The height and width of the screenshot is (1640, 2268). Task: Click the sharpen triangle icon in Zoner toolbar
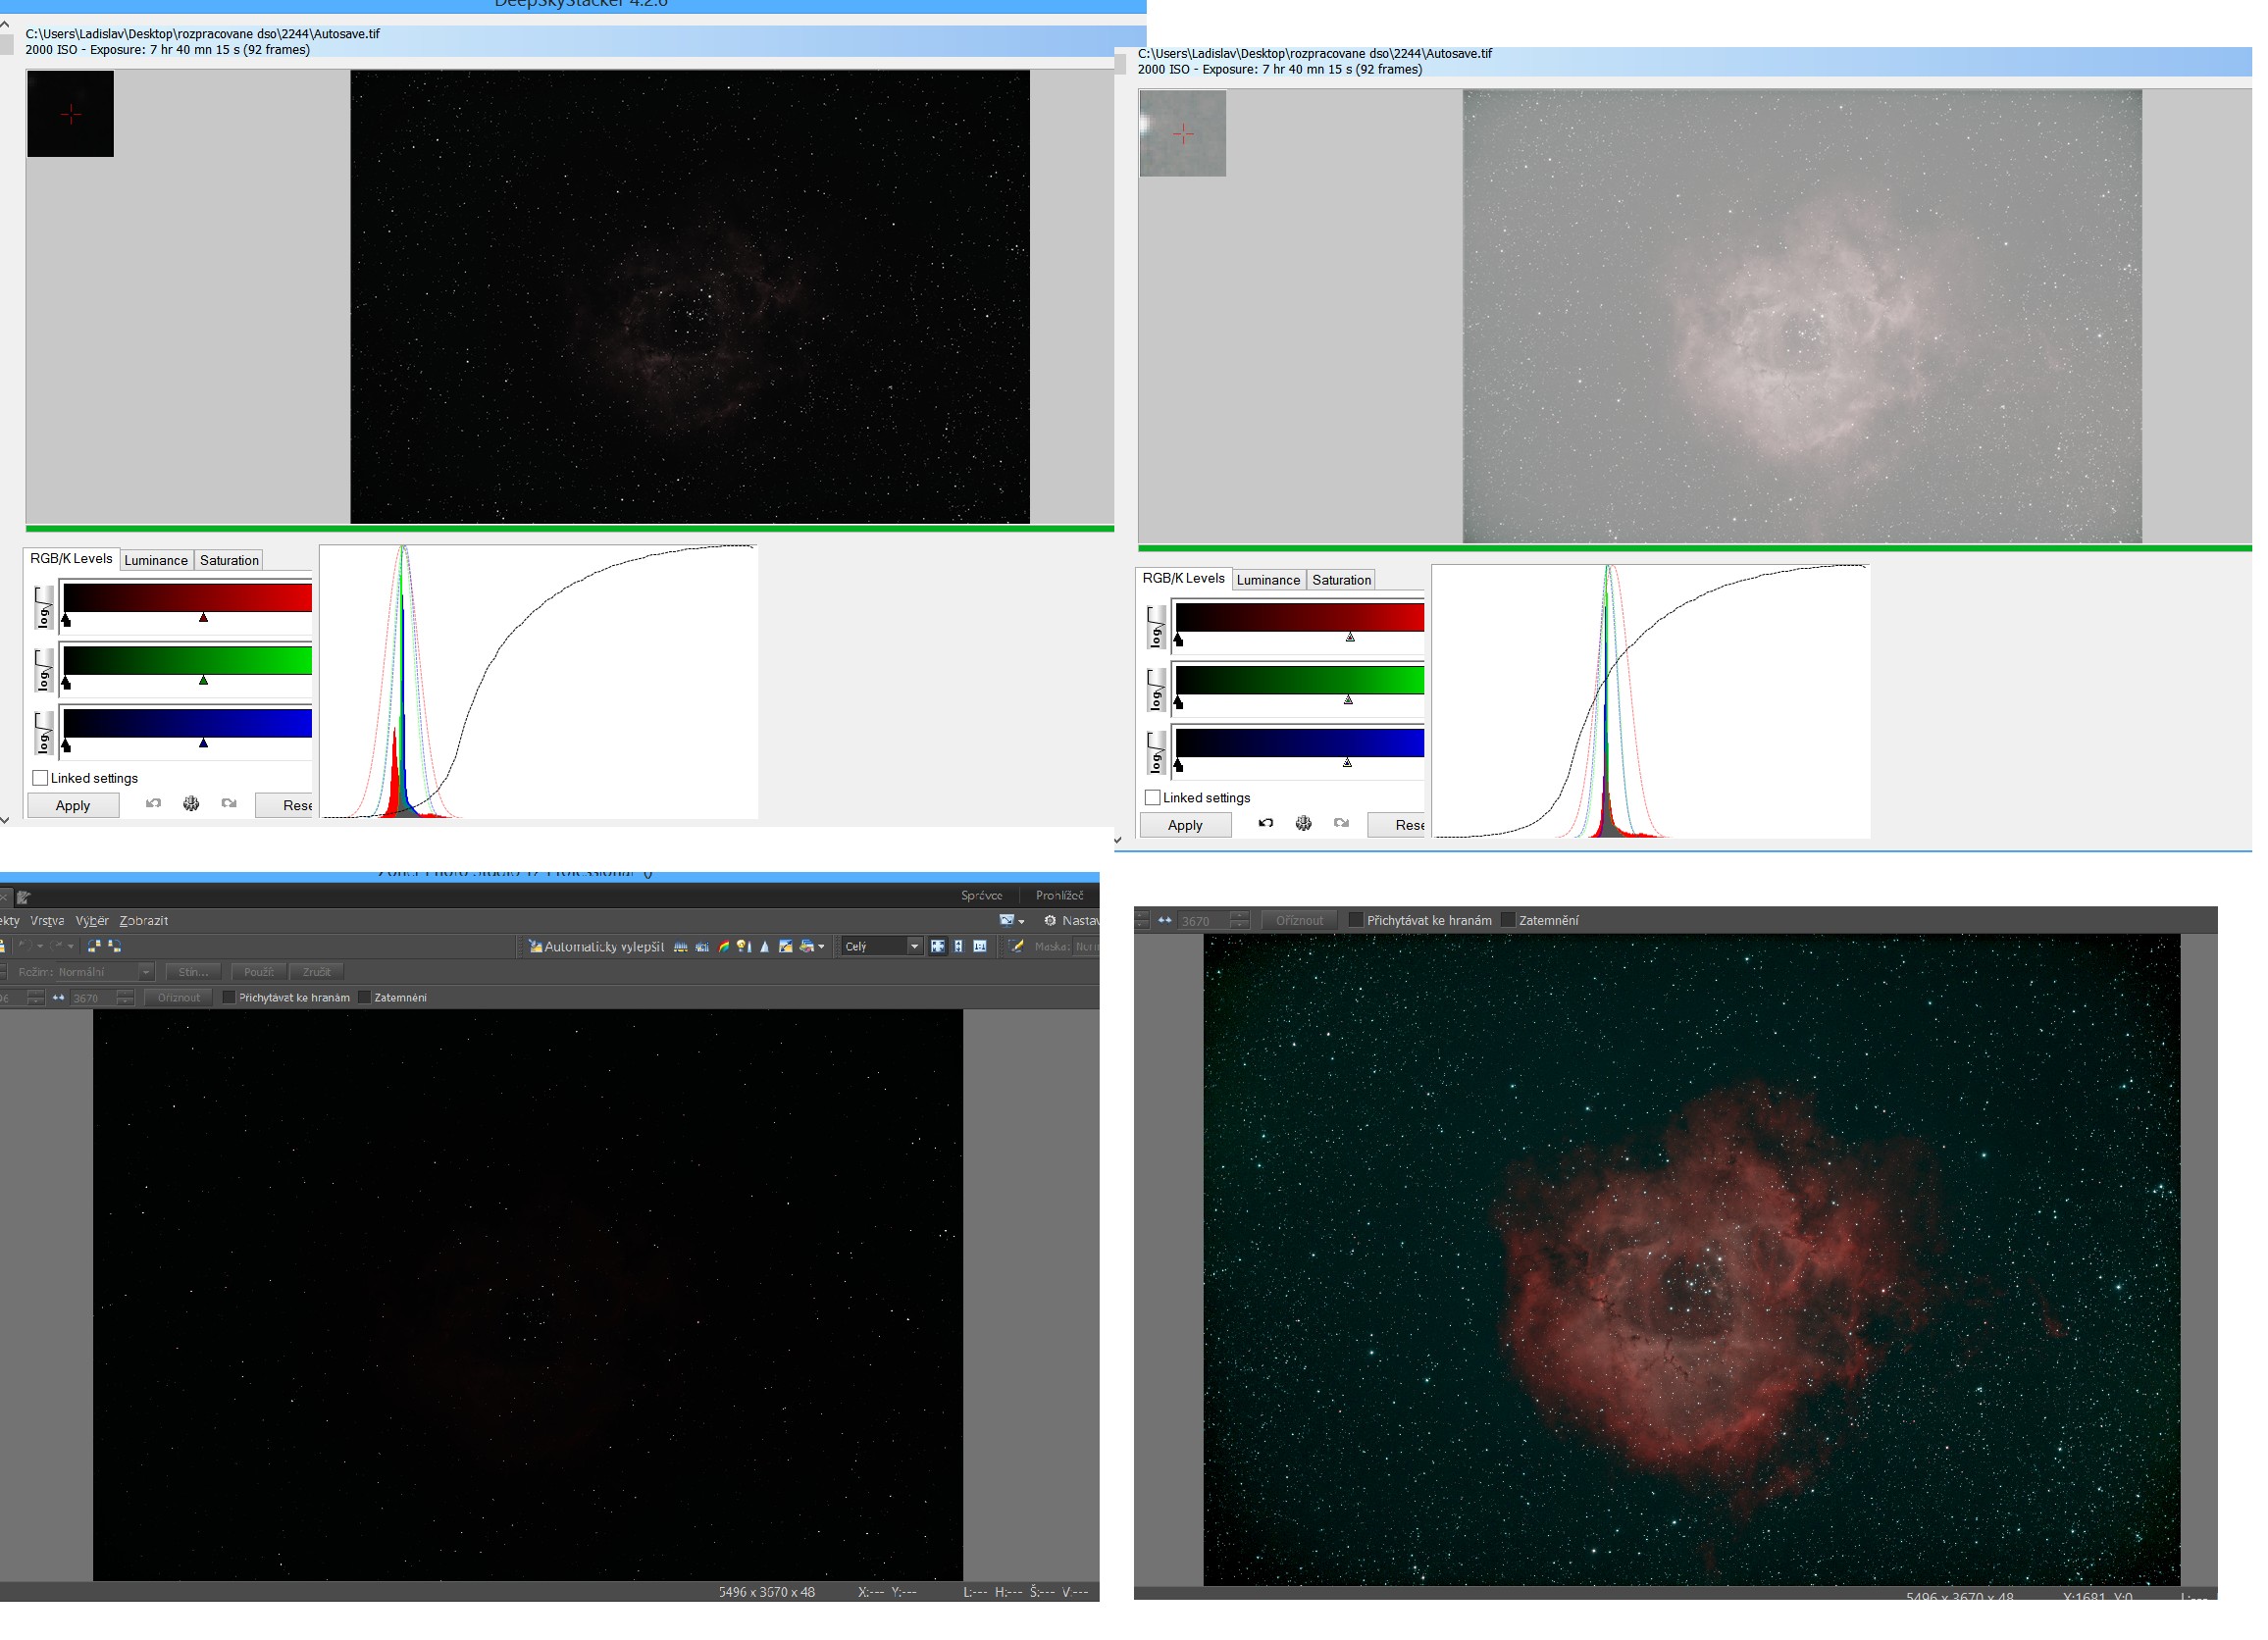pos(765,946)
